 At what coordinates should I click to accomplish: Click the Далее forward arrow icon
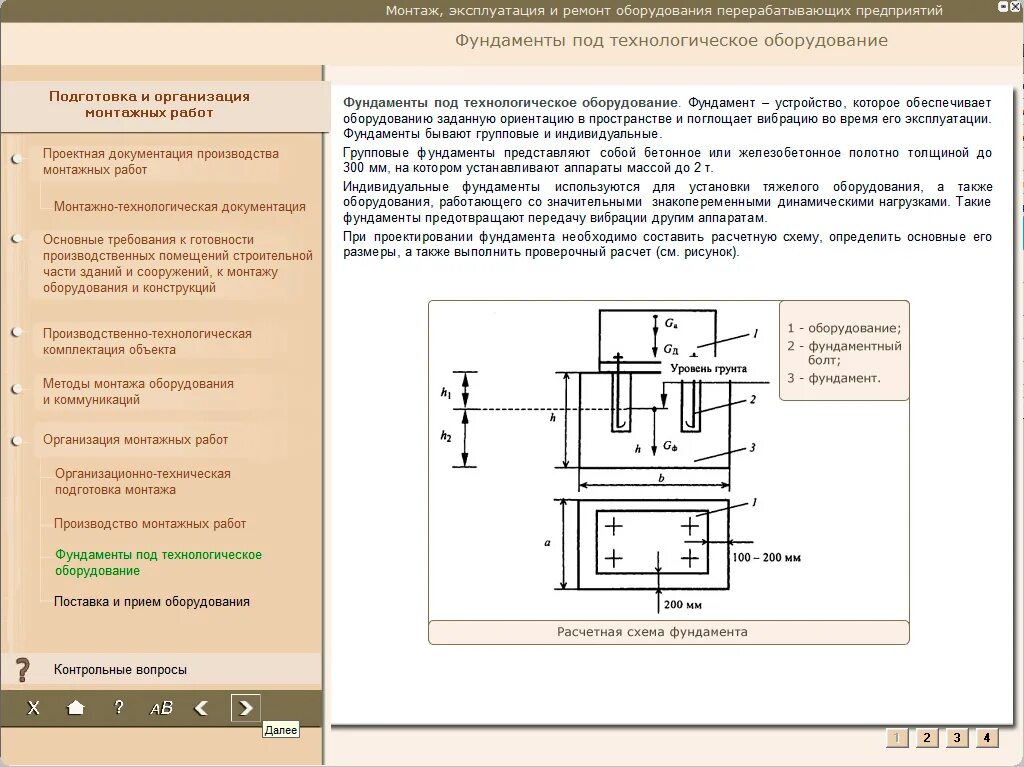tap(245, 707)
